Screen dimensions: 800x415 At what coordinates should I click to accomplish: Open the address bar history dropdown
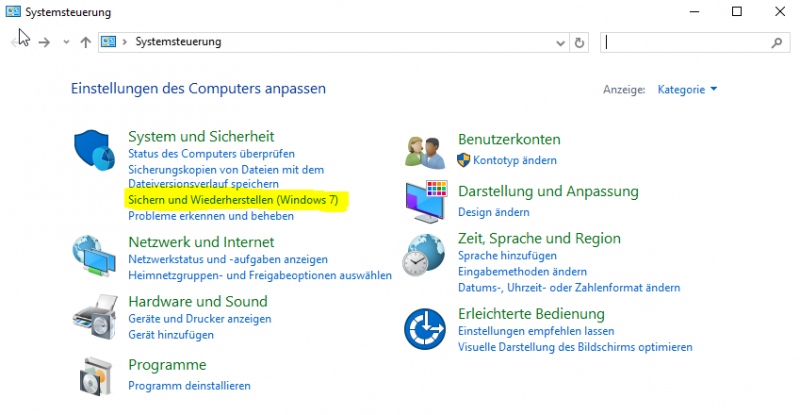point(560,43)
